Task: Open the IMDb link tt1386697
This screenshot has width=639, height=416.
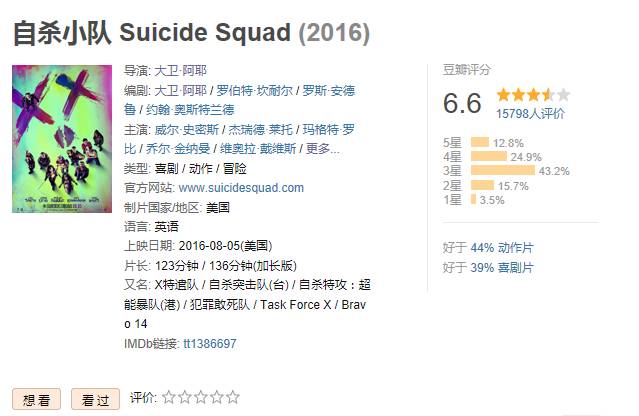Action: (209, 343)
